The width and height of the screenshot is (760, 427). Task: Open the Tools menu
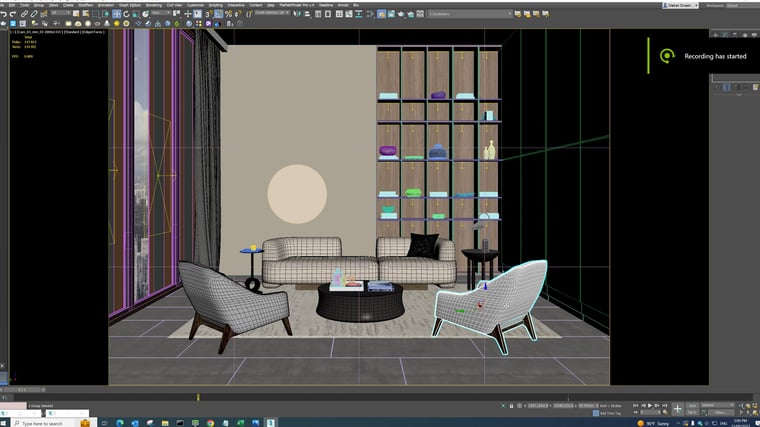coord(24,5)
